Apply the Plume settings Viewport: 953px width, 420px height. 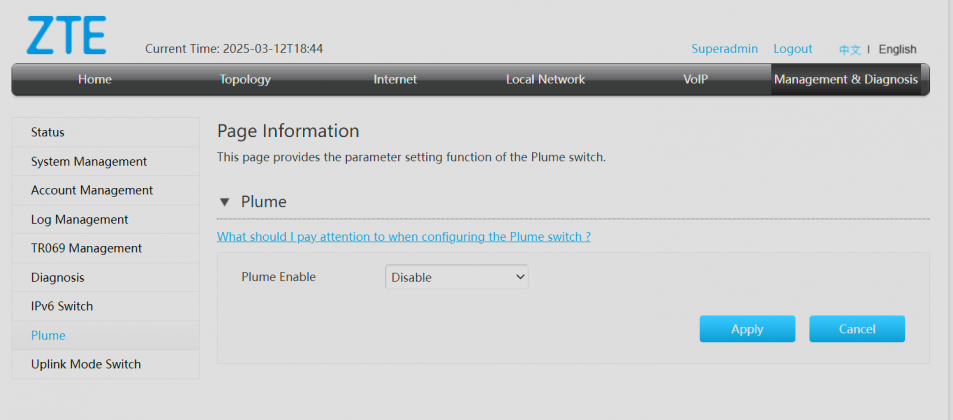coord(747,329)
